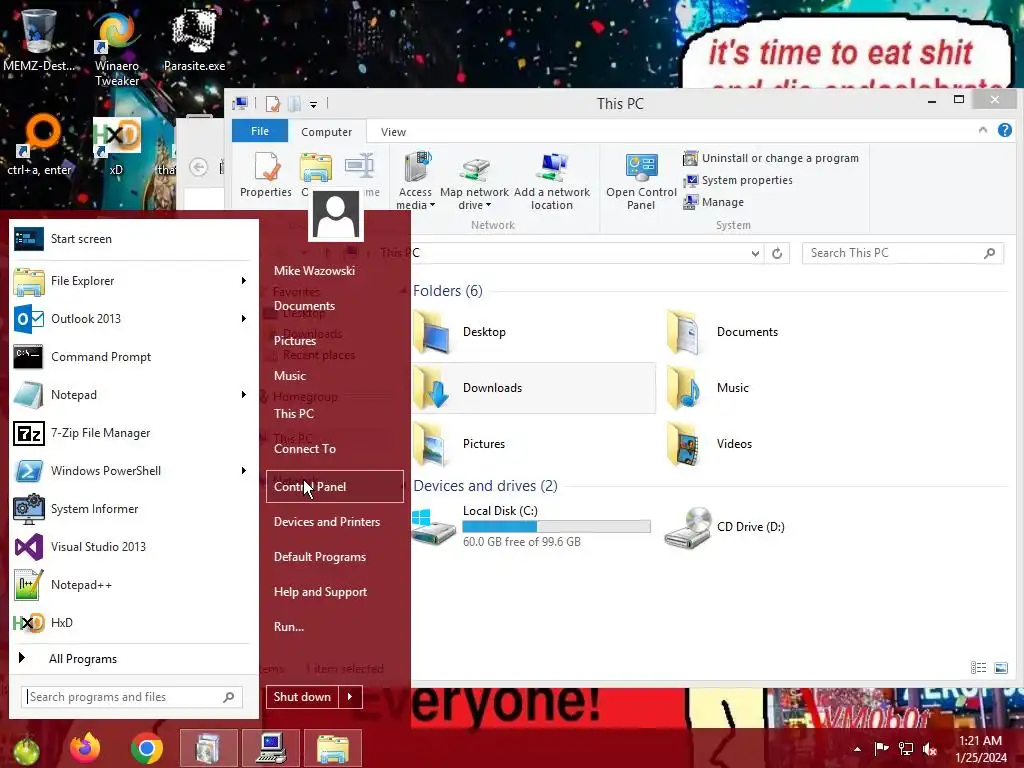Click Manage in System ribbon group
This screenshot has width=1024, height=768.
click(x=713, y=202)
